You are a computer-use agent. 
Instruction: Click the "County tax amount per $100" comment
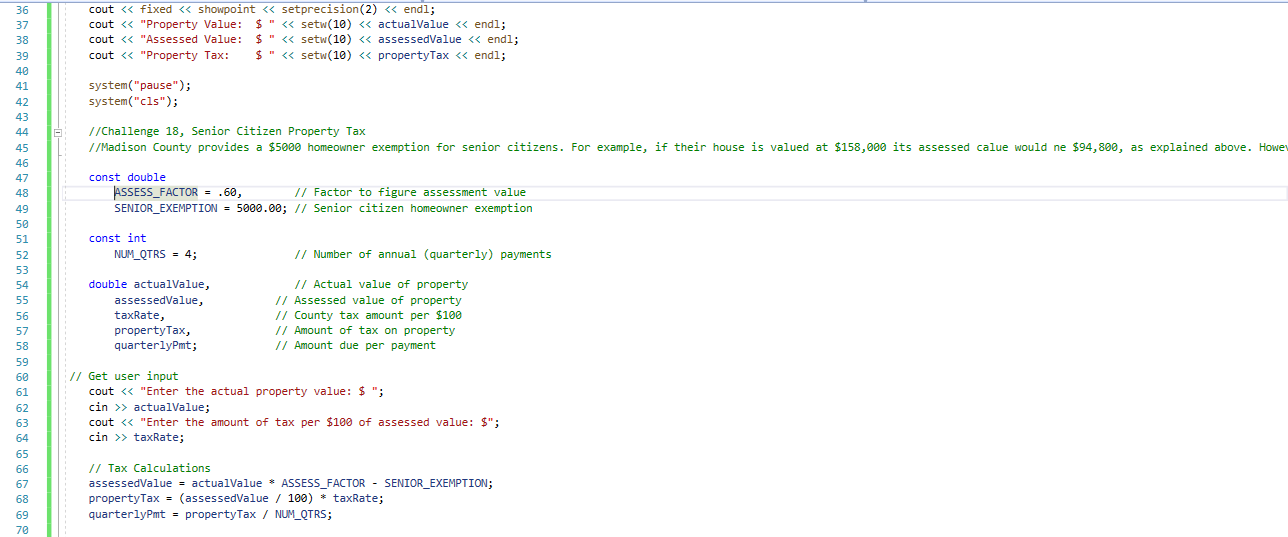coord(369,315)
